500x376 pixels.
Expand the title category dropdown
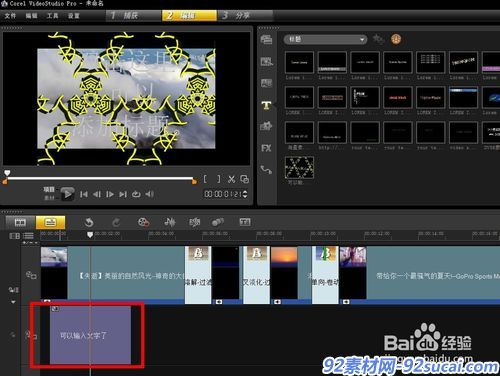325,39
